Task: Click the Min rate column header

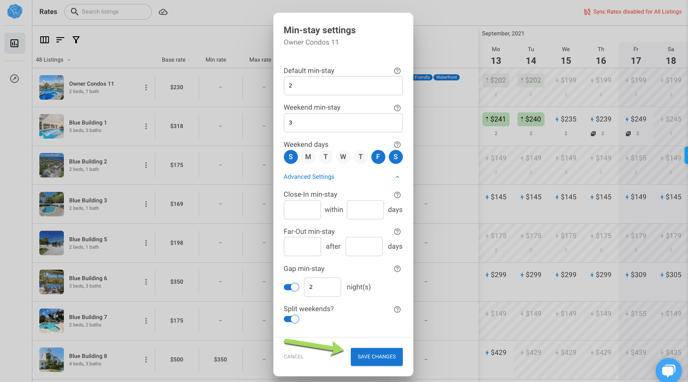Action: [216, 60]
